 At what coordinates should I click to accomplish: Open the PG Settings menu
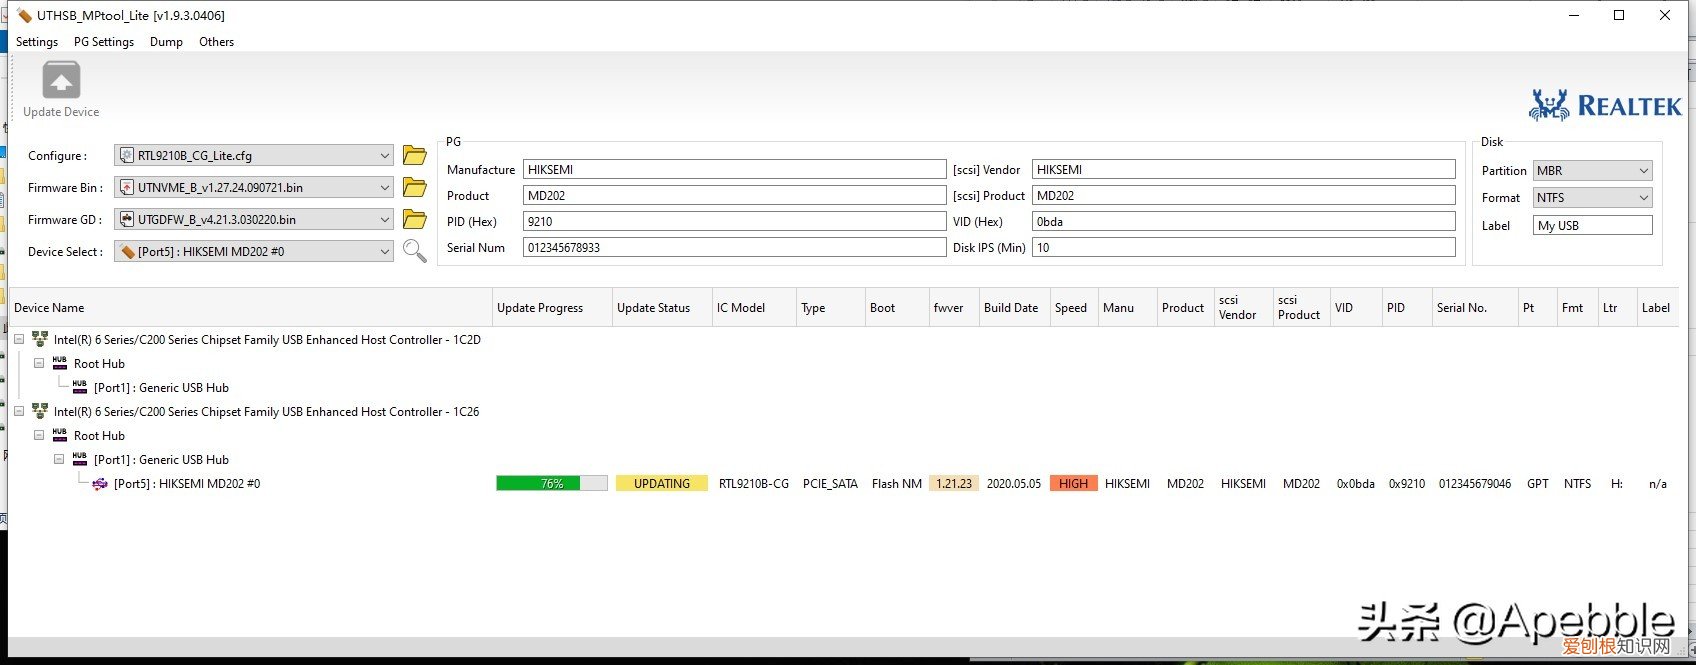[104, 42]
